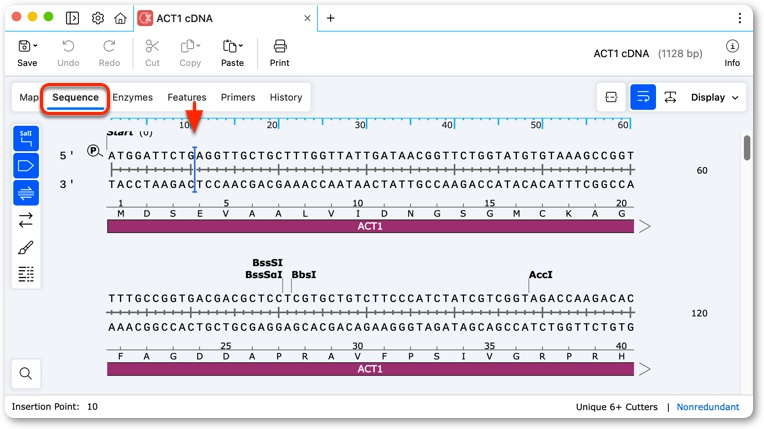The width and height of the screenshot is (764, 429).
Task: Toggle the line-wrap display button
Action: 643,97
